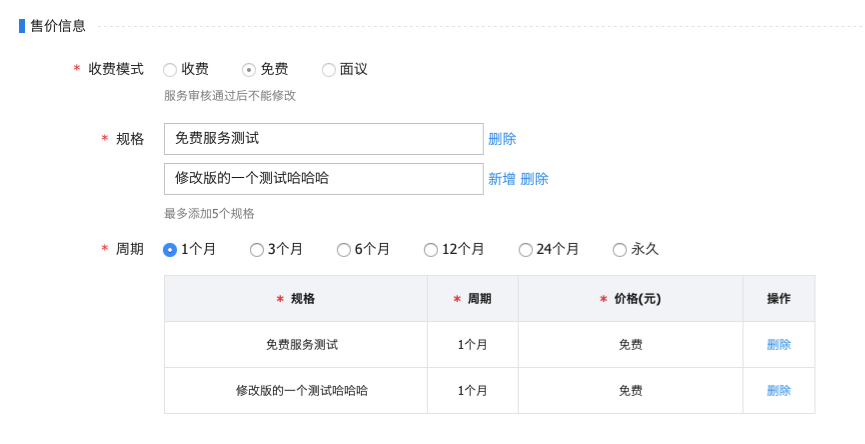
Task: Select the 收费 charging mode radio
Action: click(x=170, y=70)
